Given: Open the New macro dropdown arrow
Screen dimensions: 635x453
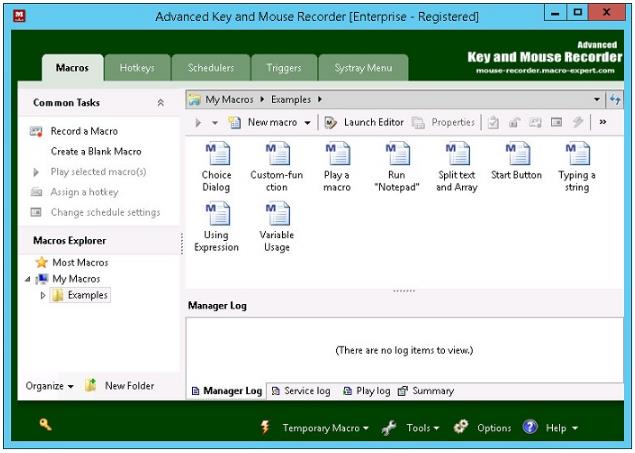Looking at the screenshot, I should pos(307,123).
